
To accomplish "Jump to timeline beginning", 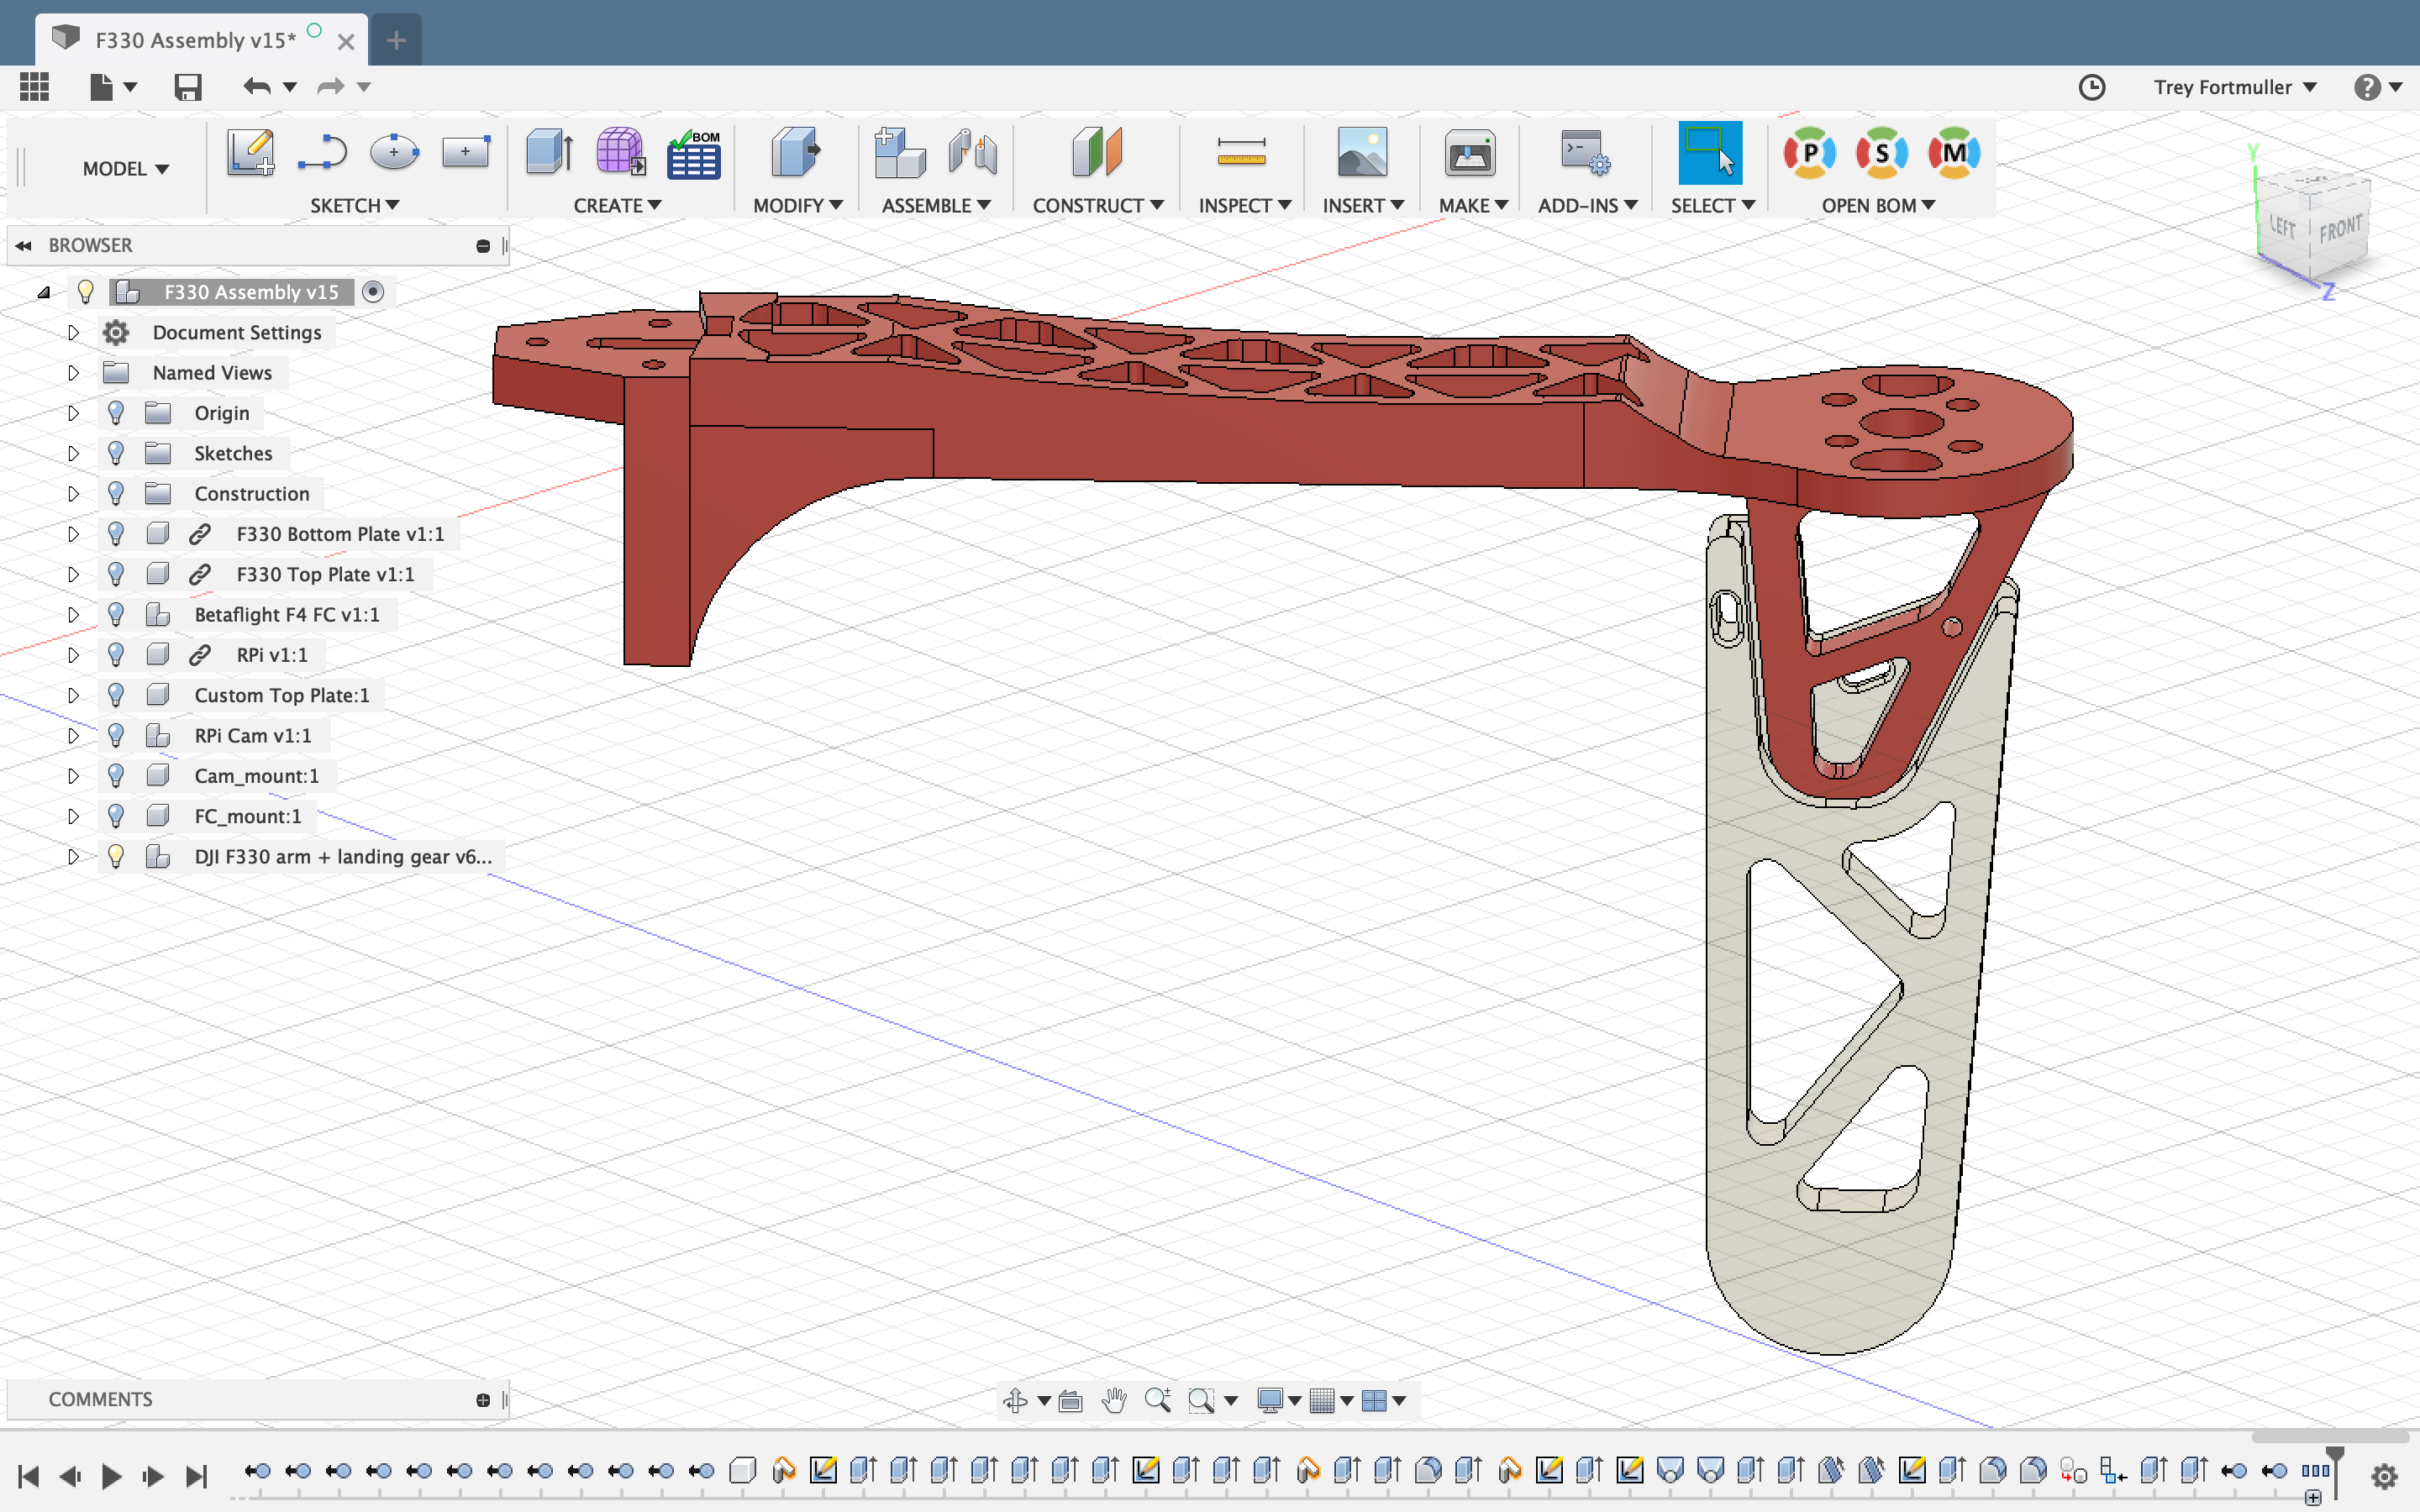I will click(x=28, y=1476).
